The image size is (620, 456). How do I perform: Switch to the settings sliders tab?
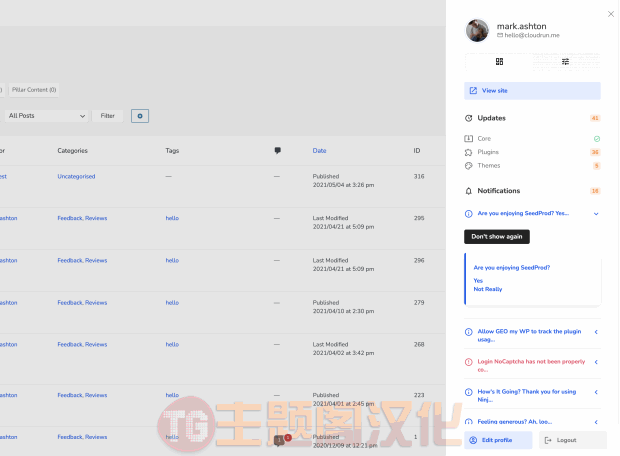[565, 62]
